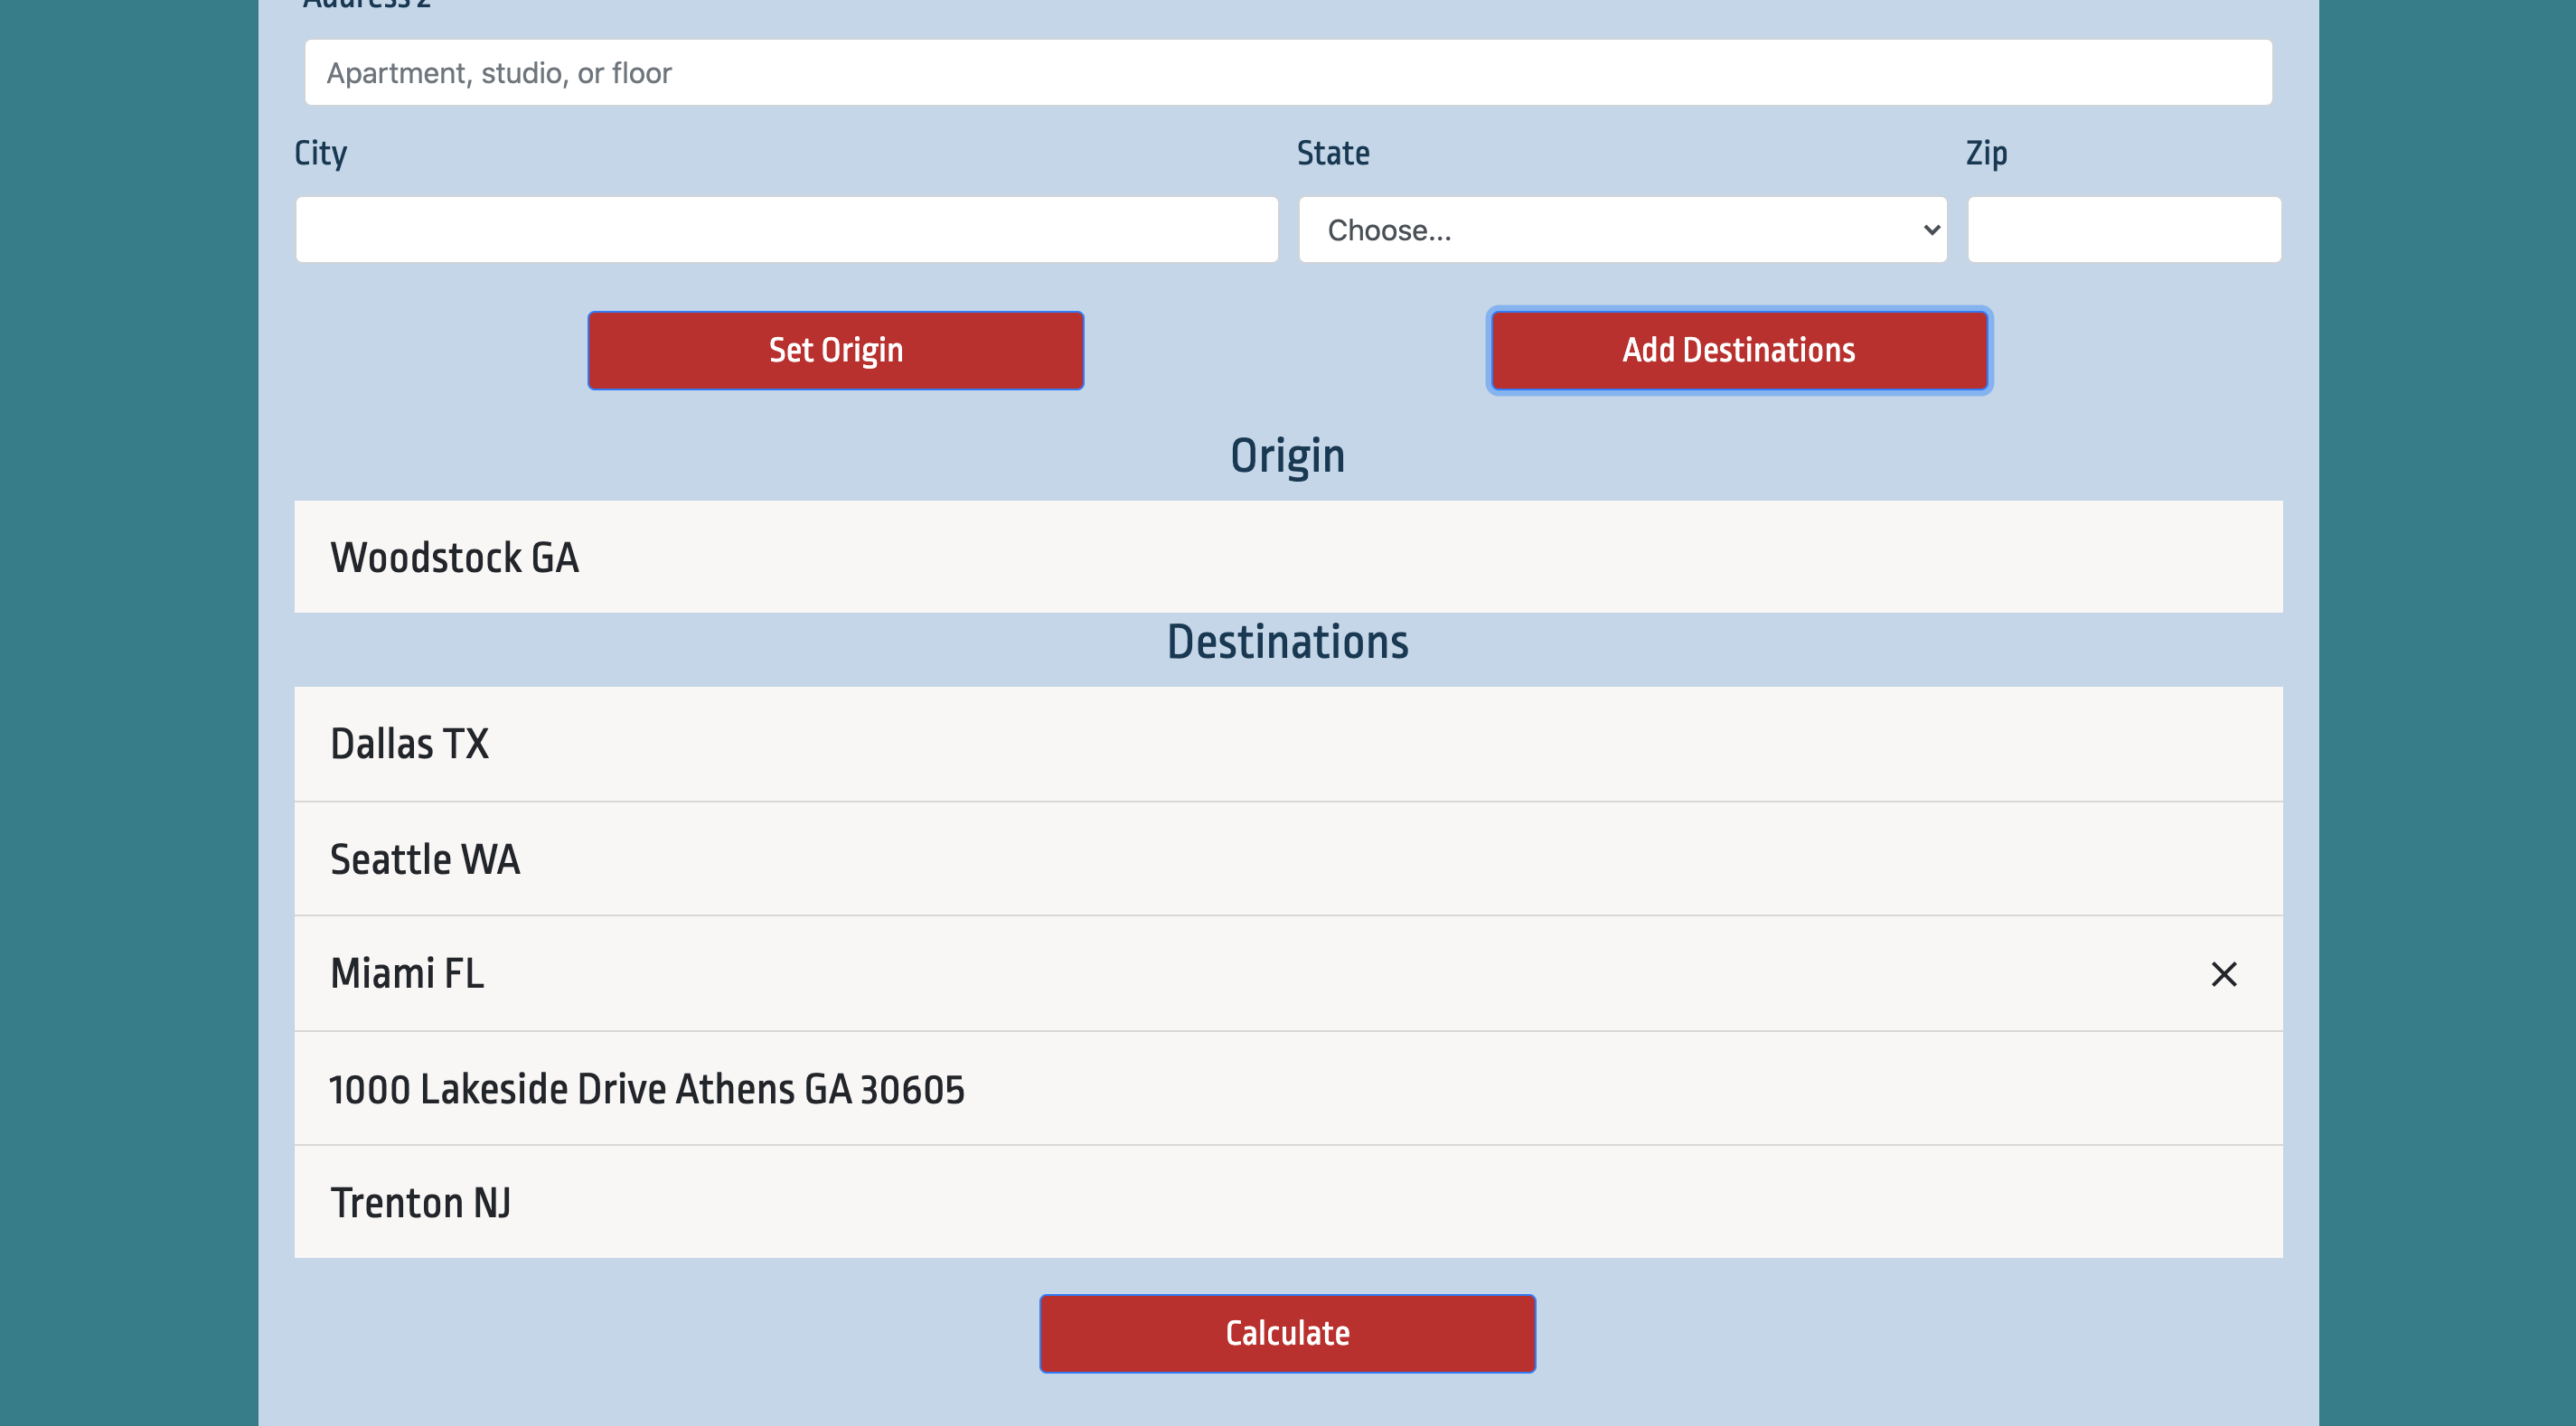Click the City label
The width and height of the screenshot is (2576, 1426).
[321, 154]
